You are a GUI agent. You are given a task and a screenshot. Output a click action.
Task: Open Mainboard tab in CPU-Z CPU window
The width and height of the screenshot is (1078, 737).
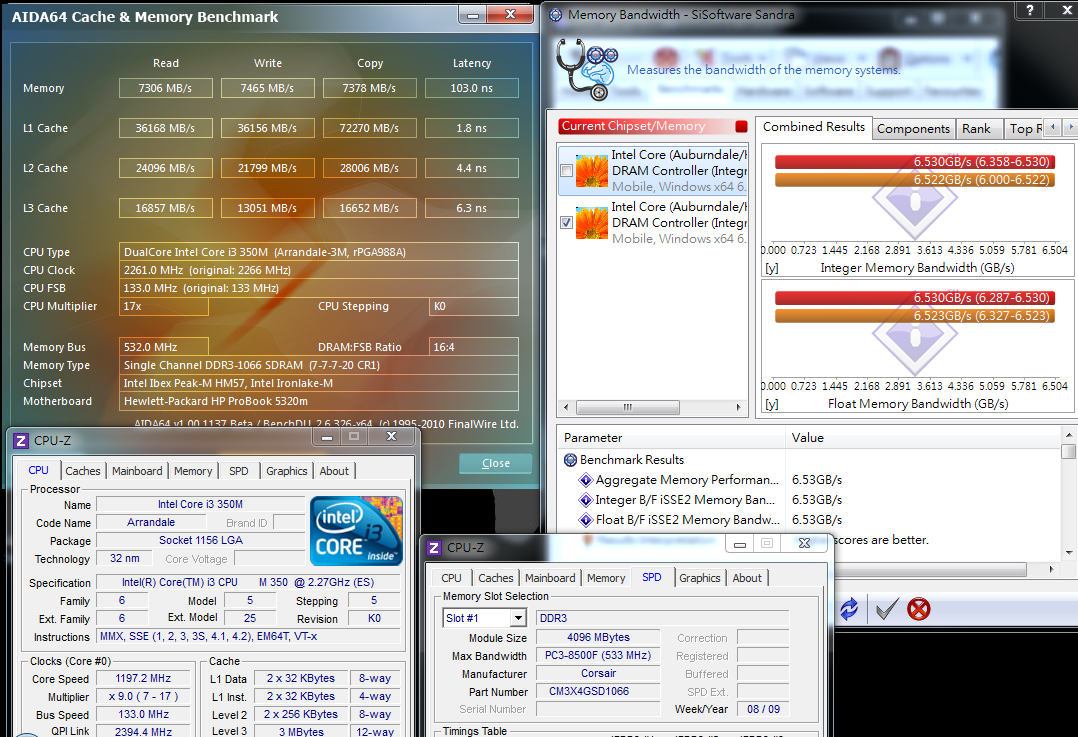pyautogui.click(x=137, y=471)
